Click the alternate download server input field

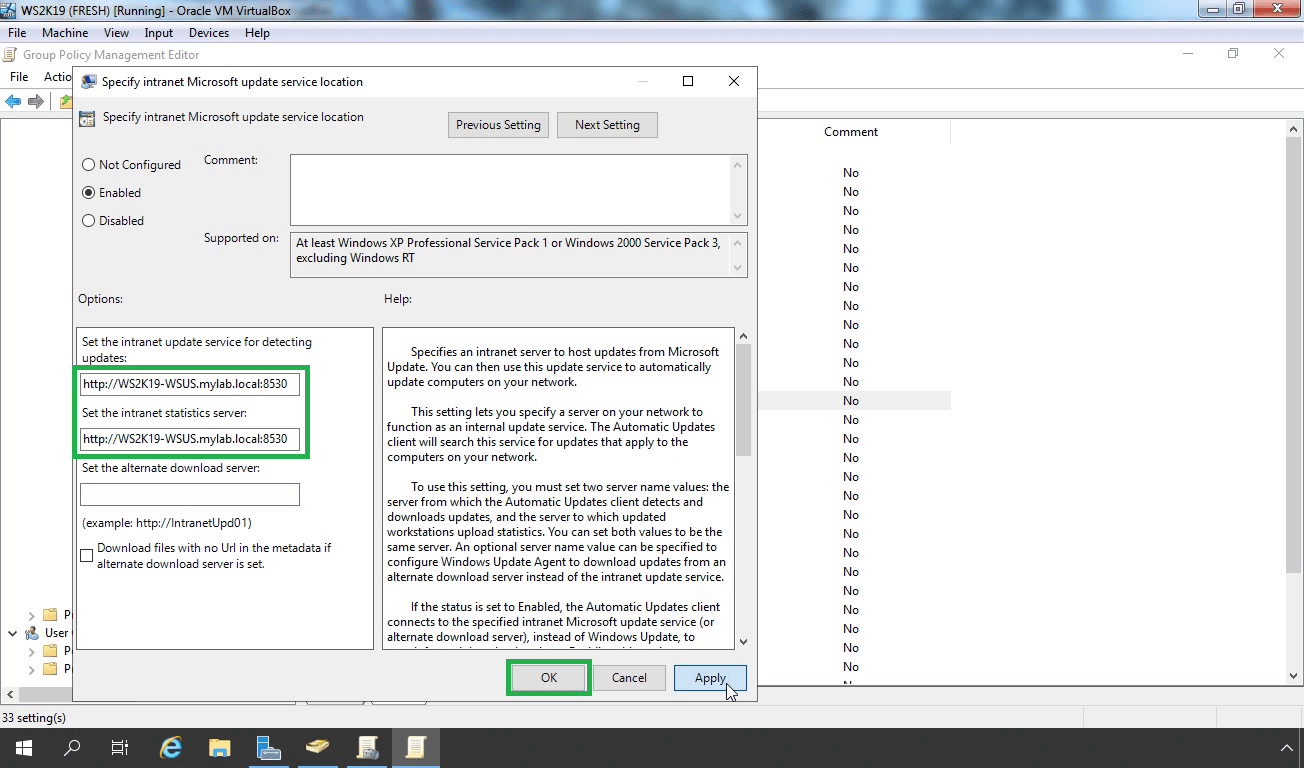click(x=190, y=494)
